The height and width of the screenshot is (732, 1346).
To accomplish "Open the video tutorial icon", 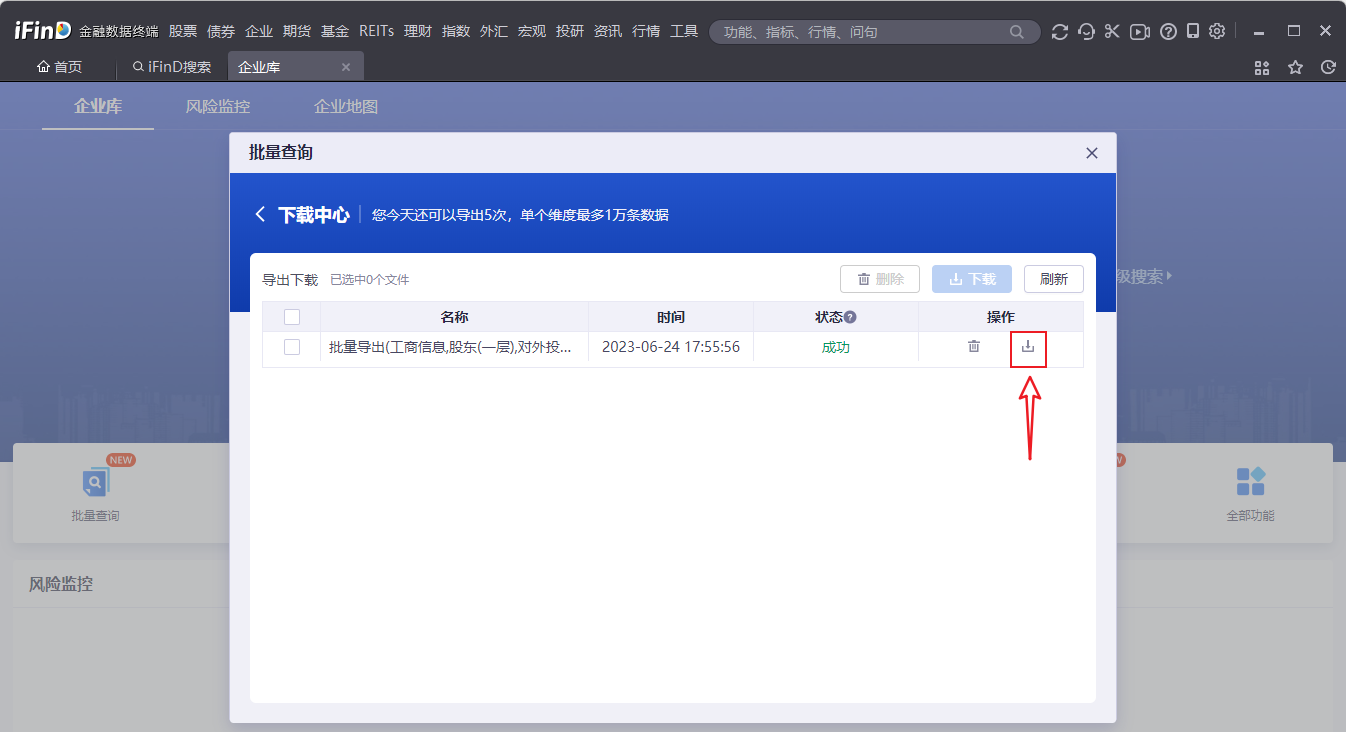I will coord(1139,32).
